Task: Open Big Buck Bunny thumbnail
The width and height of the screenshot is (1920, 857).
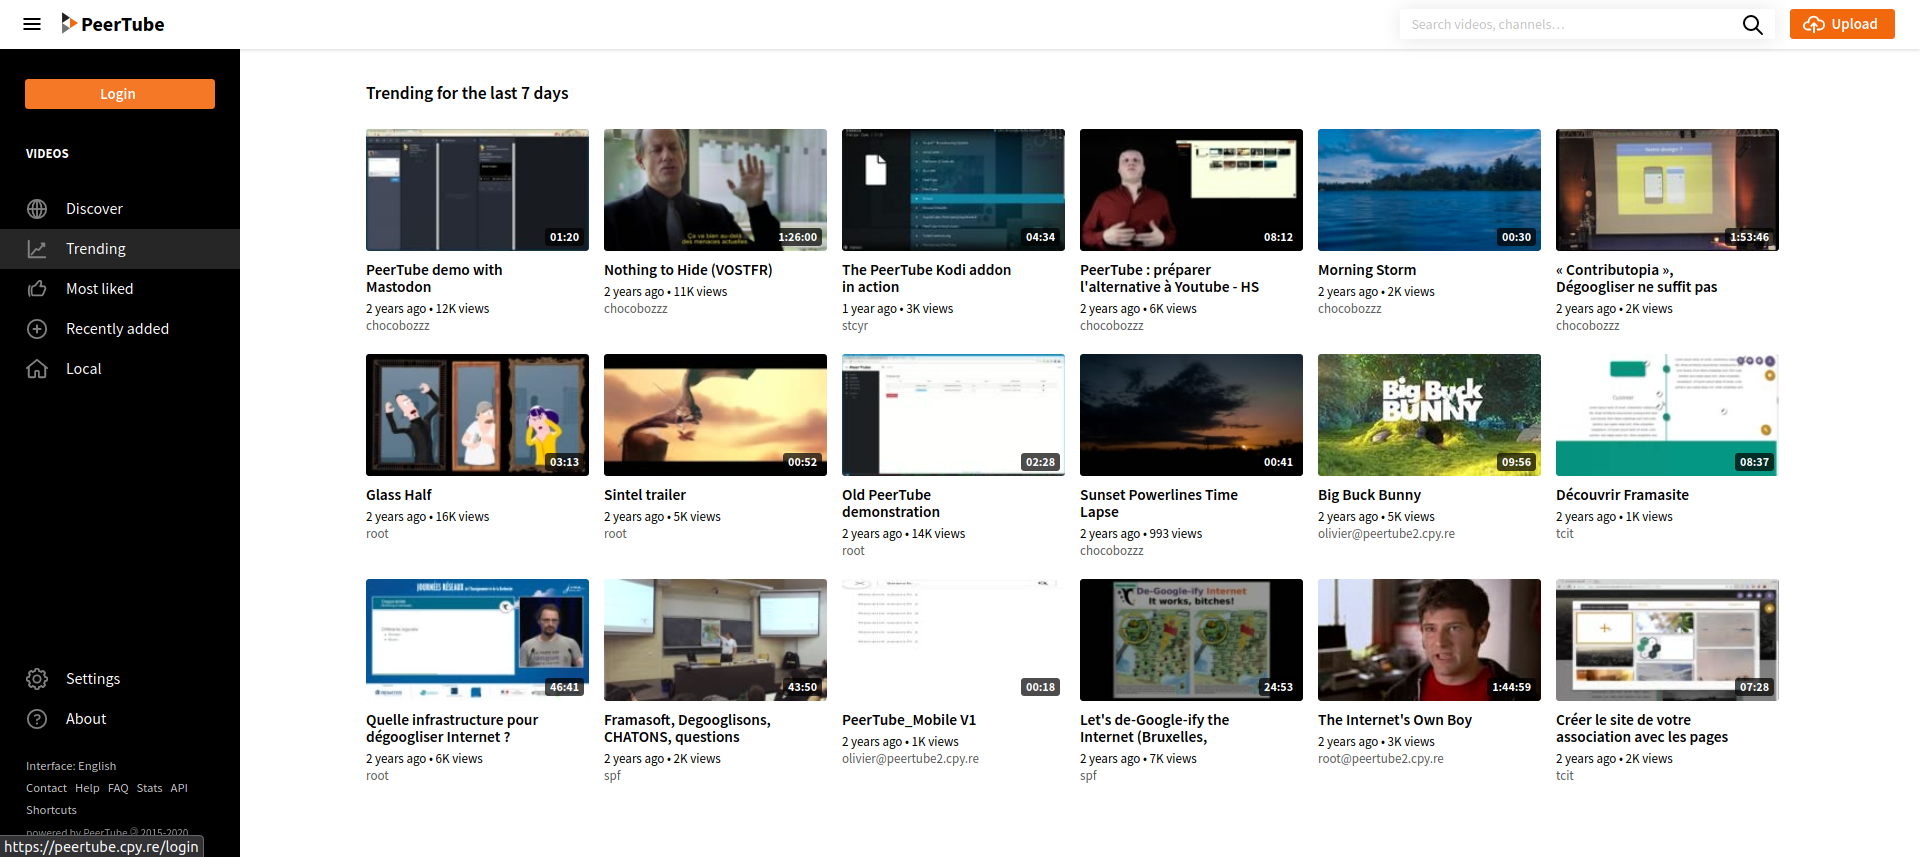Action: 1429,415
